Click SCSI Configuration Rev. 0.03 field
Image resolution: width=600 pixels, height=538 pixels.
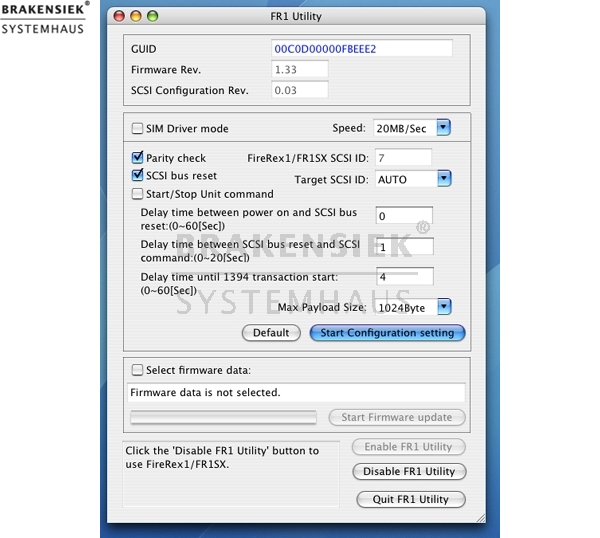coord(300,90)
